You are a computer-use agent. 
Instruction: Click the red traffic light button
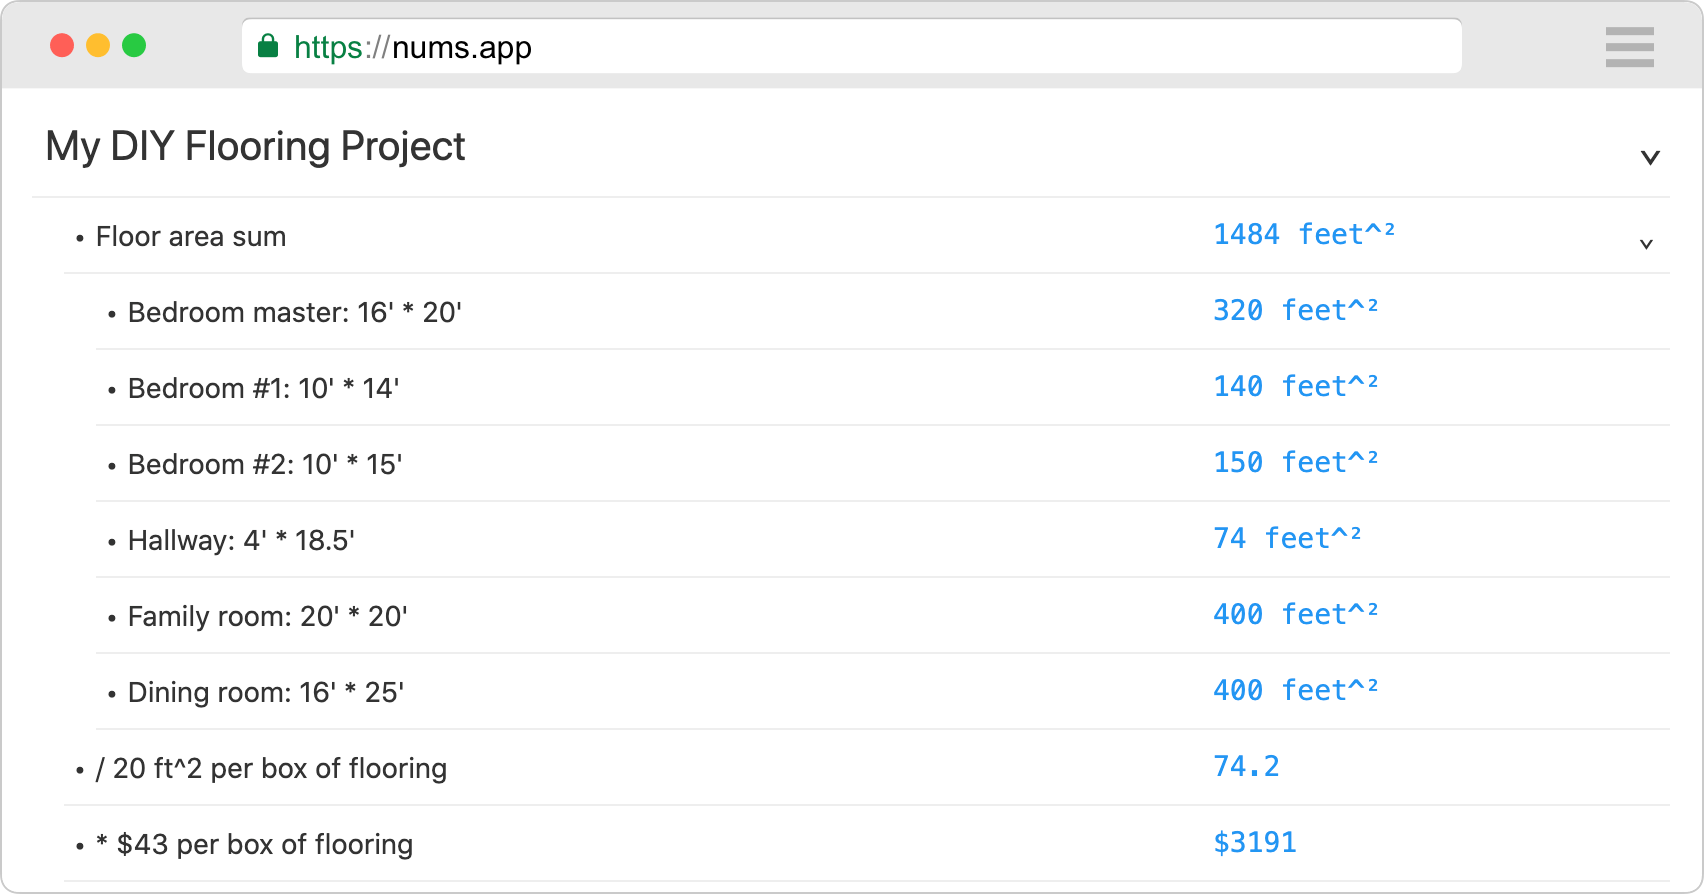point(62,45)
